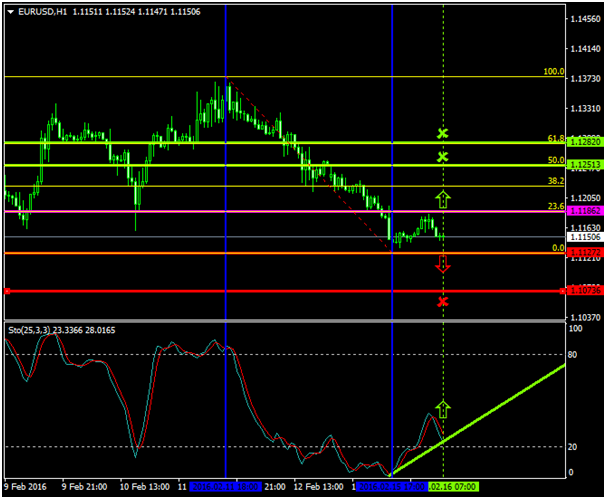Click the magenta 1.11862 price label

point(586,211)
